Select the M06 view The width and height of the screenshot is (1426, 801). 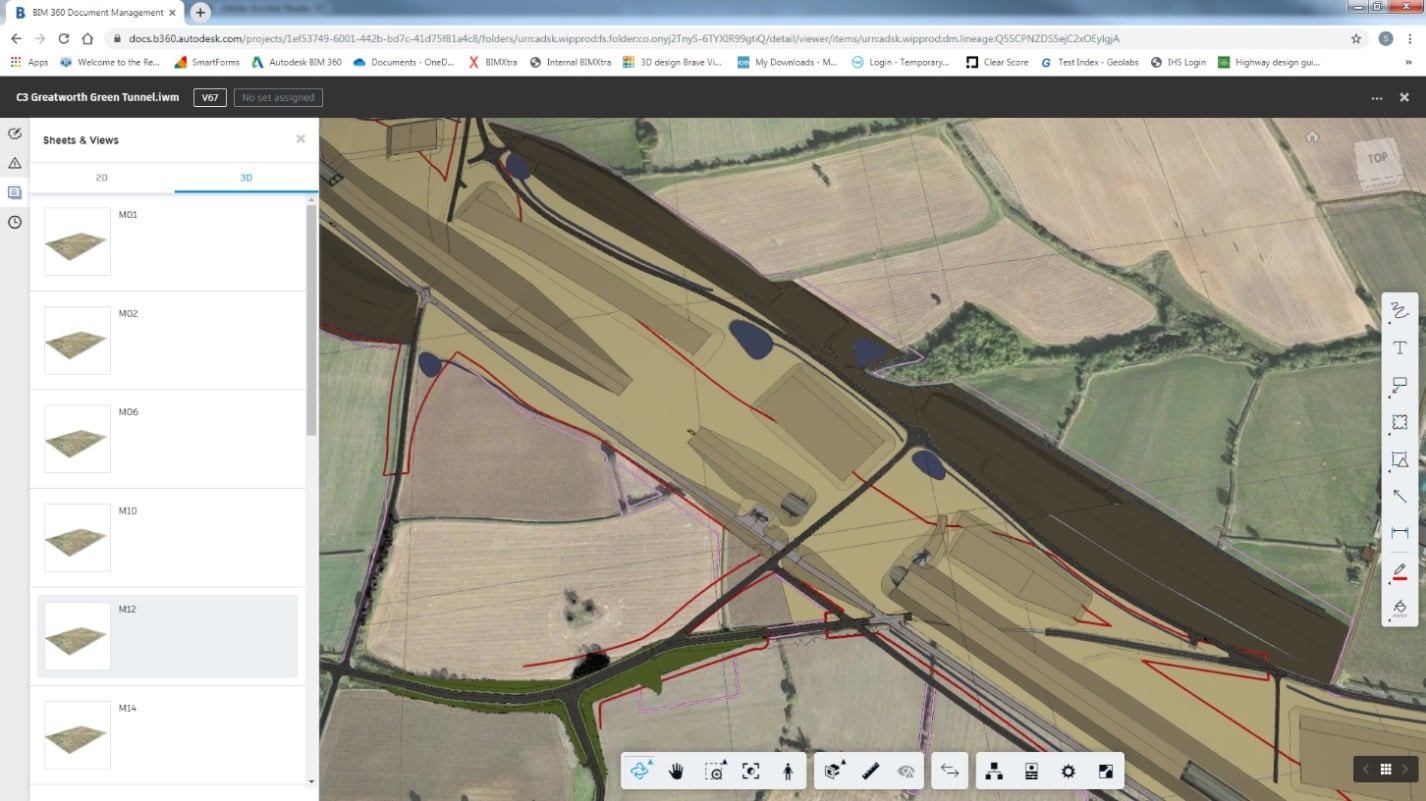point(167,439)
